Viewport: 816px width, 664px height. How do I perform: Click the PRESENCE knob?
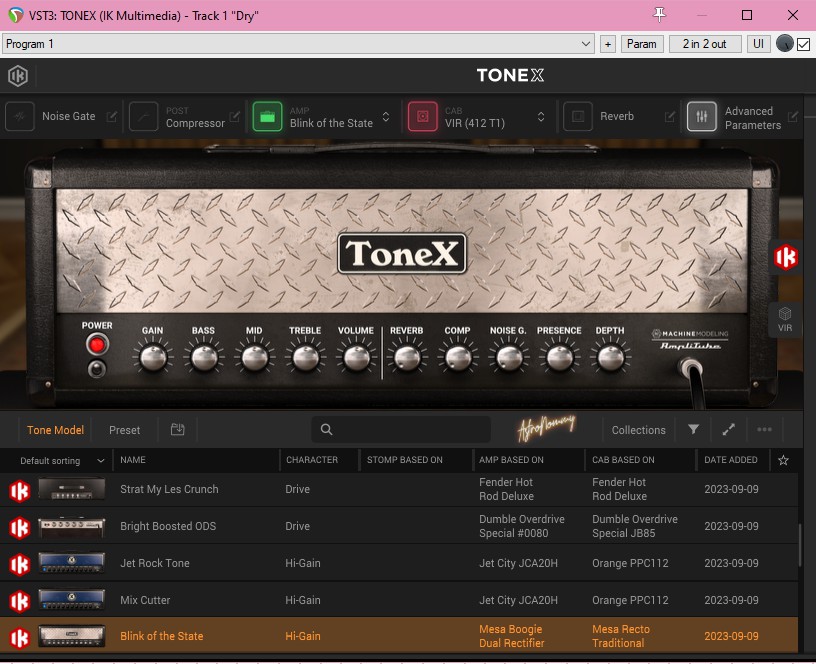coord(559,358)
